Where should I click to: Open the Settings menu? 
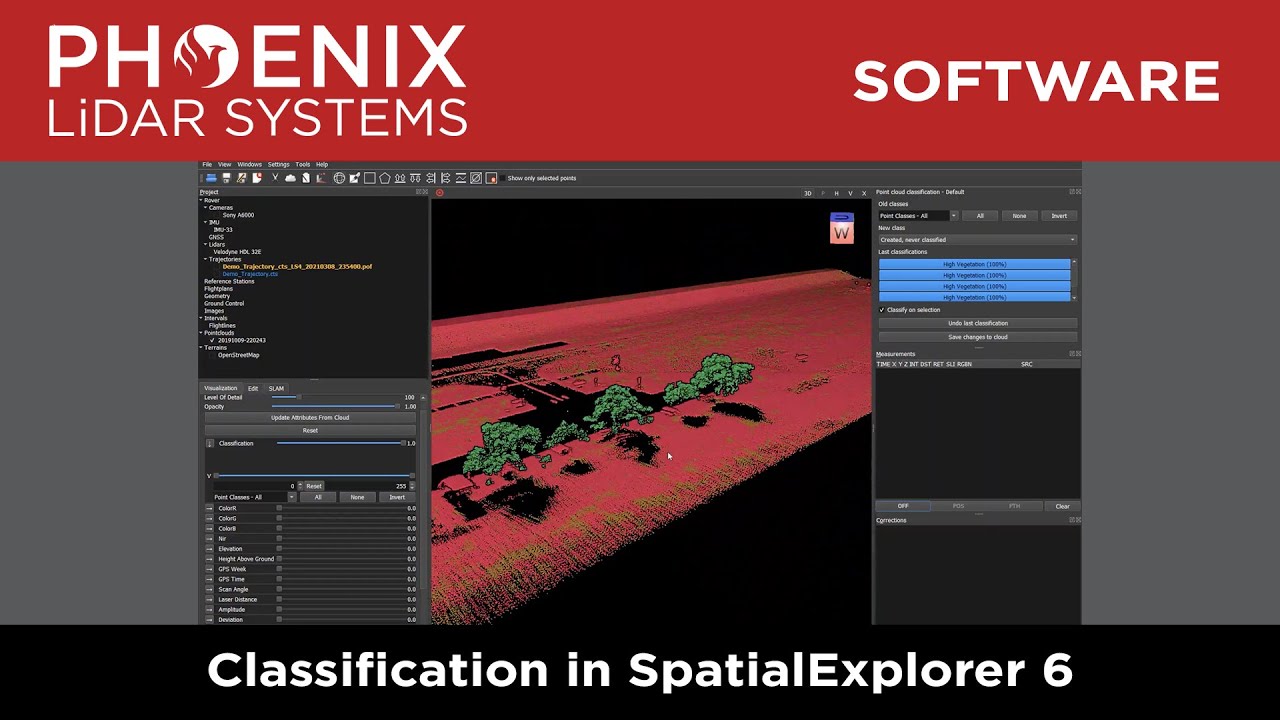[278, 164]
